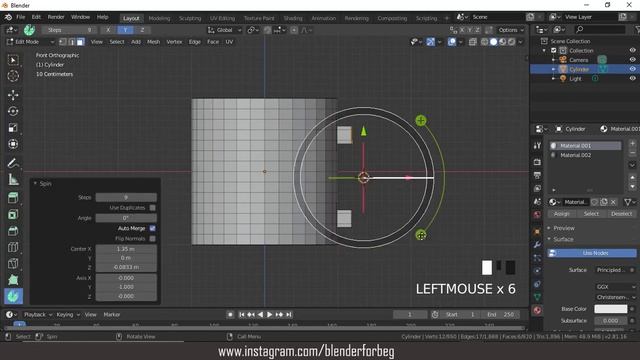Click the Base Color swatch
This screenshot has width=640, height=360.
click(x=611, y=309)
